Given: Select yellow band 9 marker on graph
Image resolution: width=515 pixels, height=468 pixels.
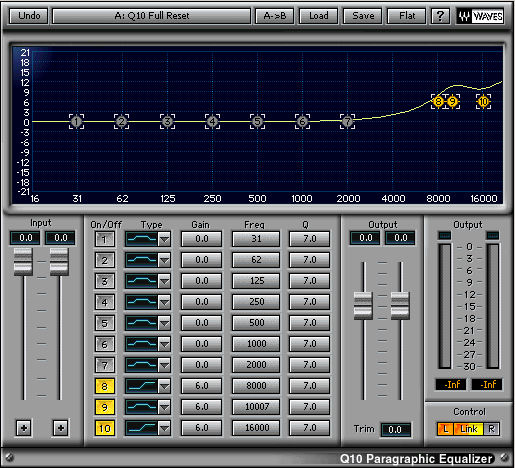Looking at the screenshot, I should pos(452,101).
